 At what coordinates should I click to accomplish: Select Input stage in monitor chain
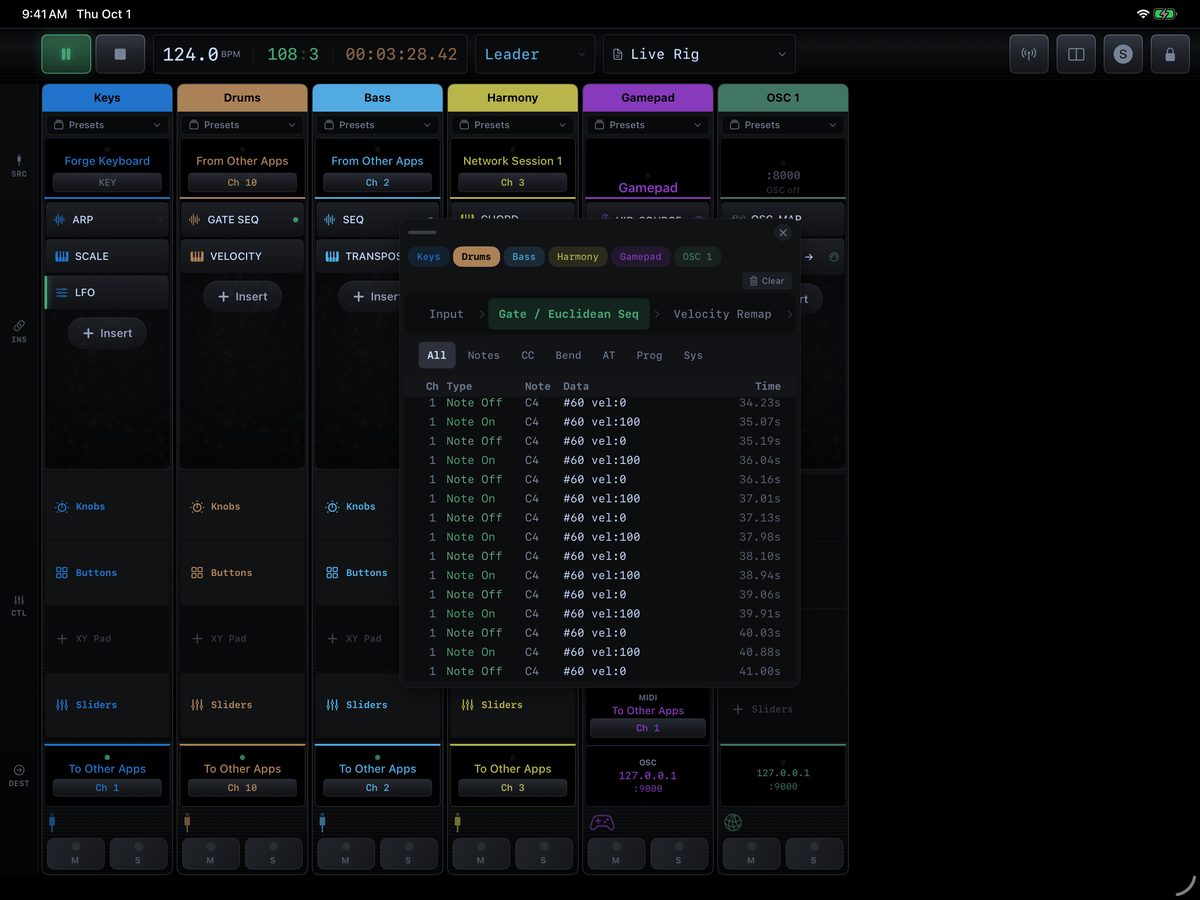pos(446,314)
